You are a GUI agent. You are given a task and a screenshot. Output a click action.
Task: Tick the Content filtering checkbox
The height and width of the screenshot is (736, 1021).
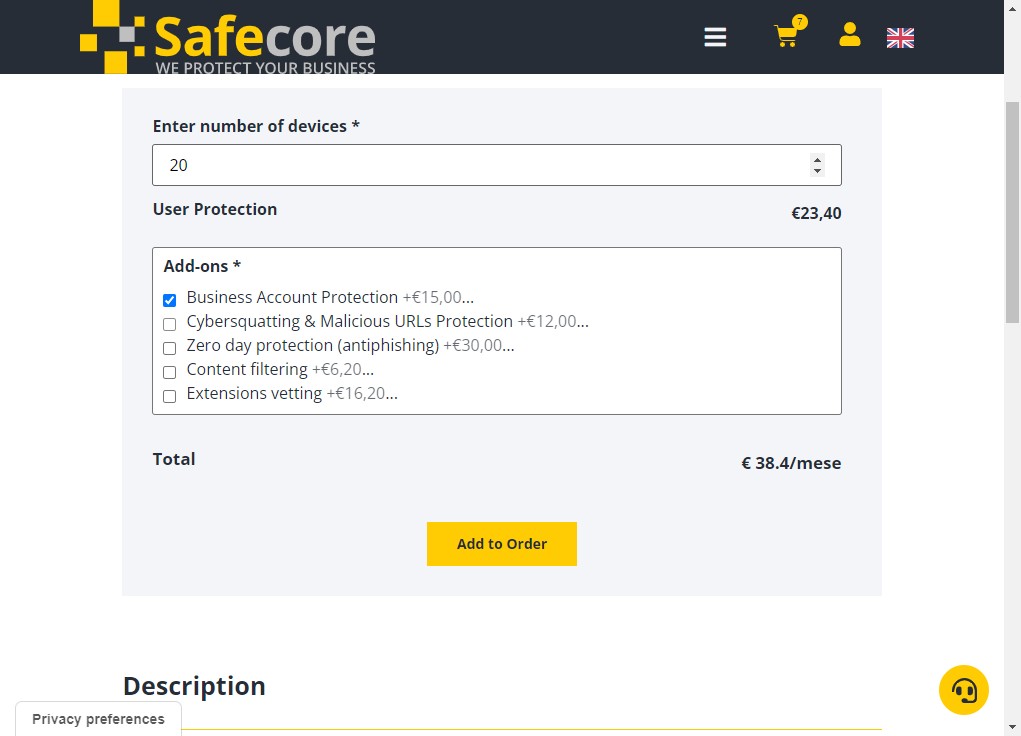point(169,373)
